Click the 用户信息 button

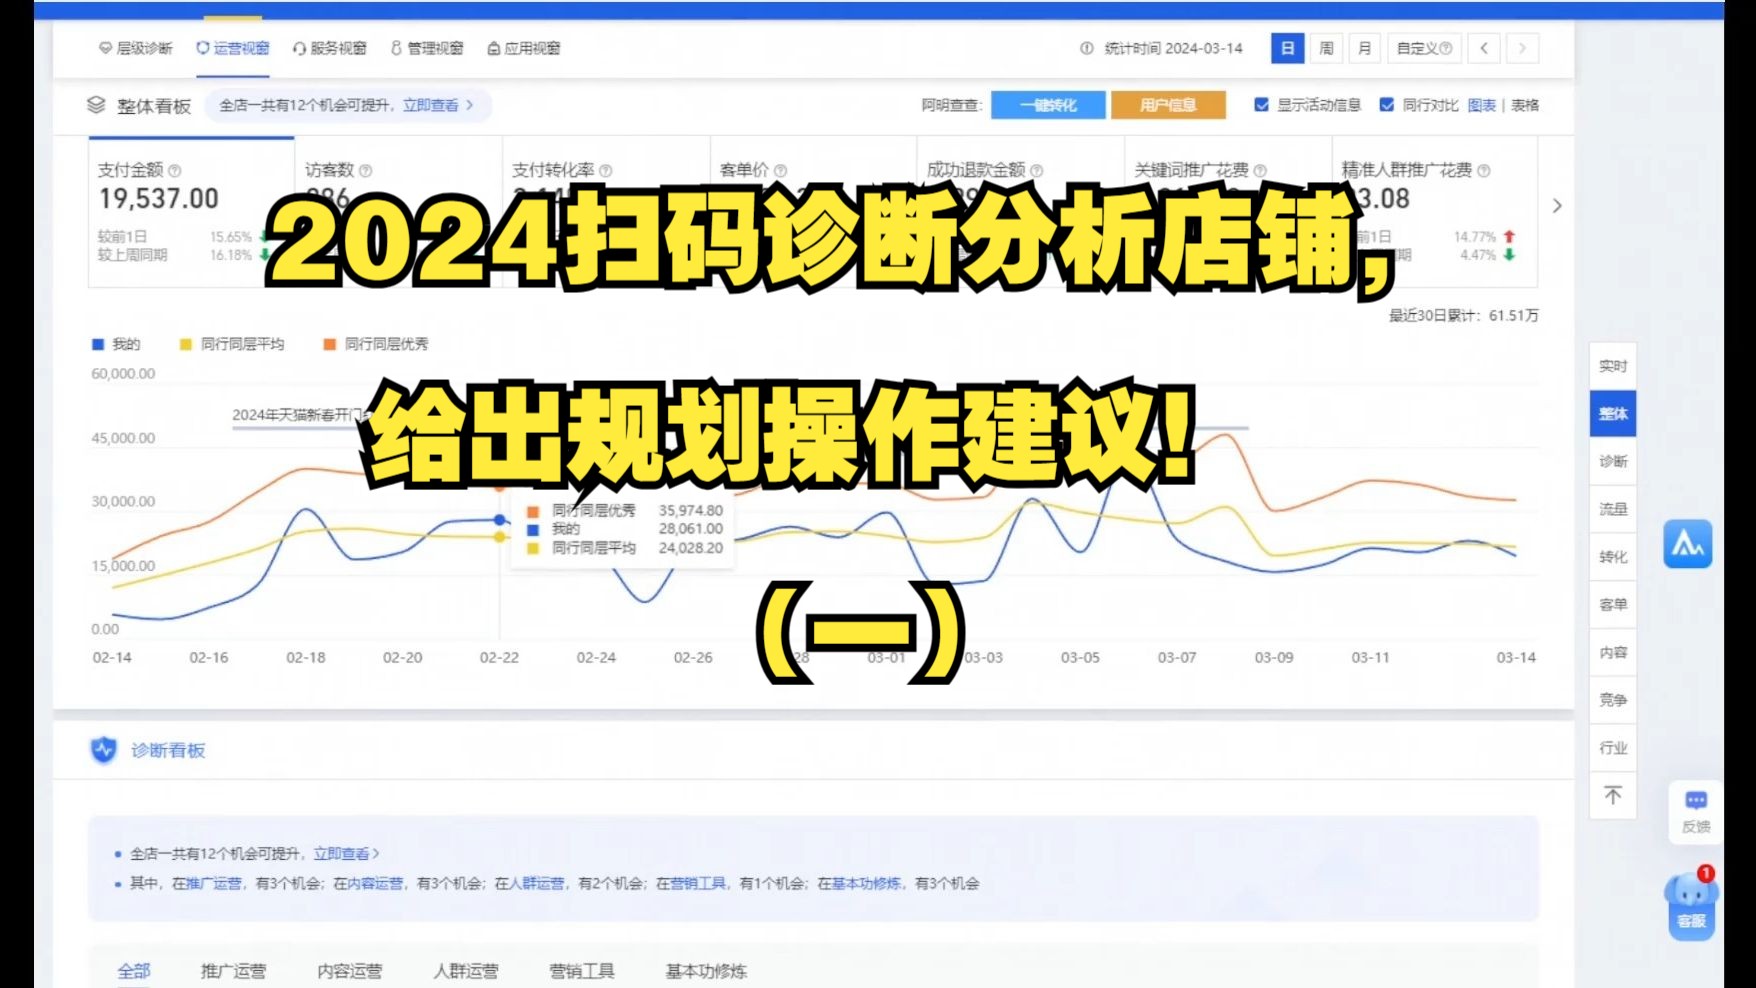(x=1168, y=105)
